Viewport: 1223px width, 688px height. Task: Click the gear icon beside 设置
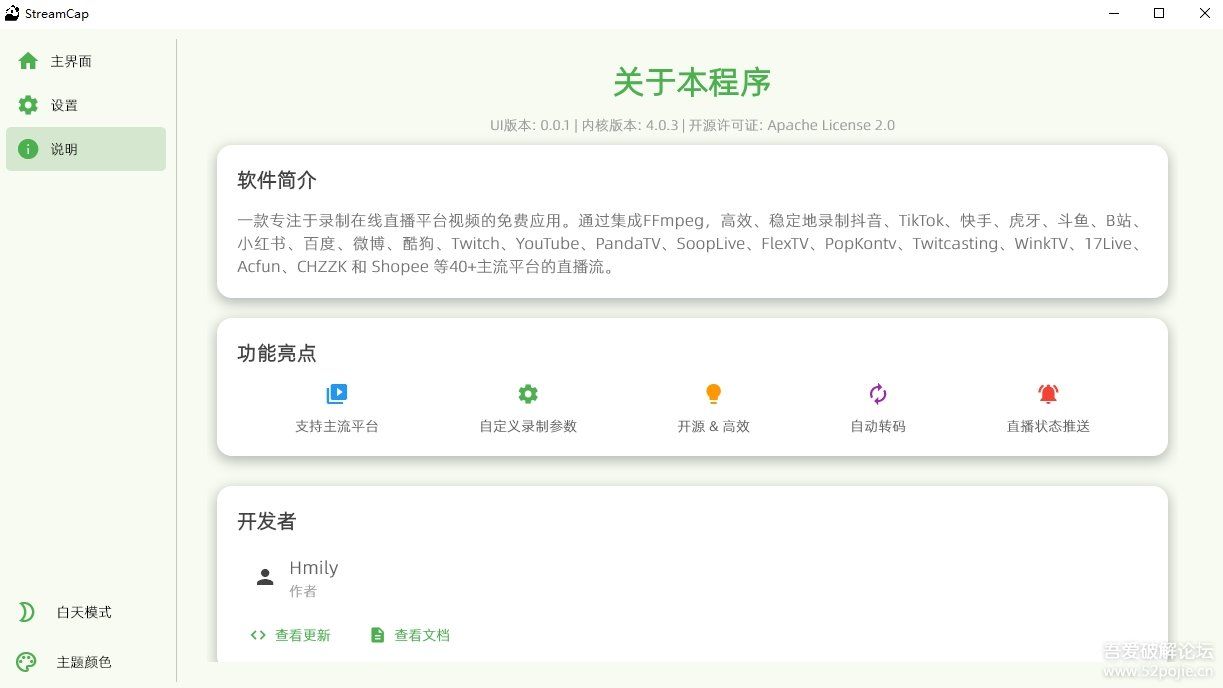(28, 105)
